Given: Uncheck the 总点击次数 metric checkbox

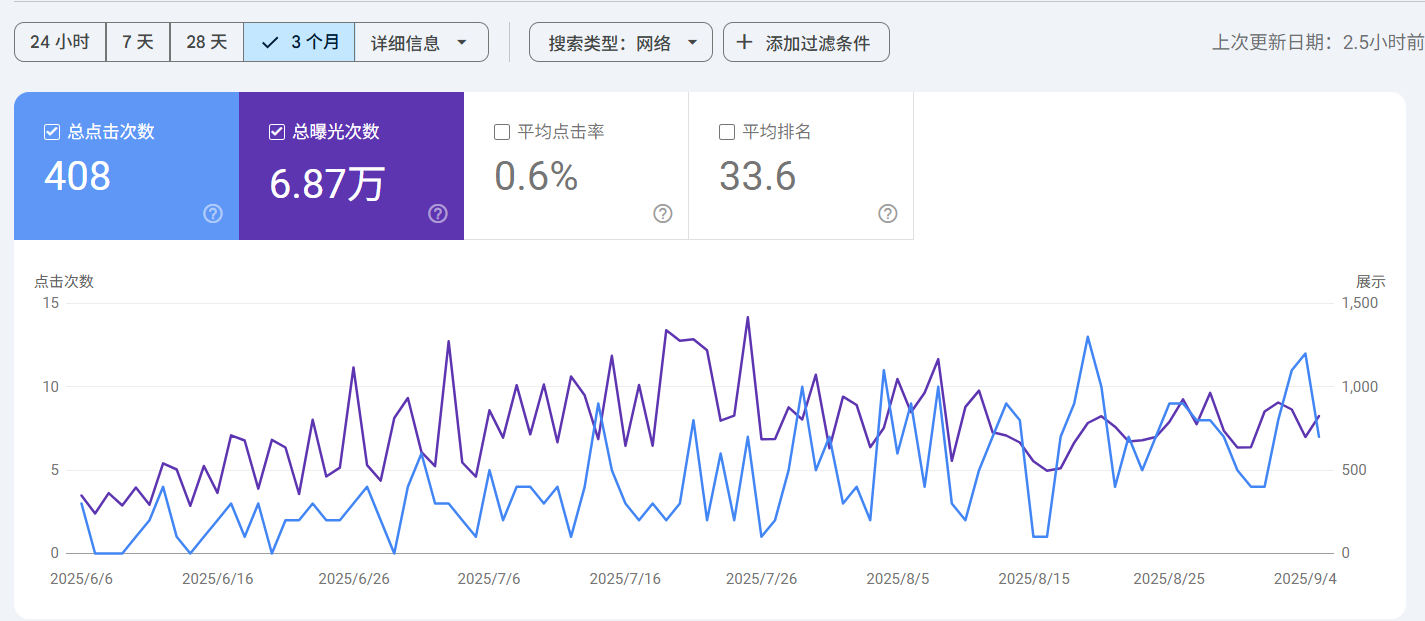Looking at the screenshot, I should pos(50,131).
